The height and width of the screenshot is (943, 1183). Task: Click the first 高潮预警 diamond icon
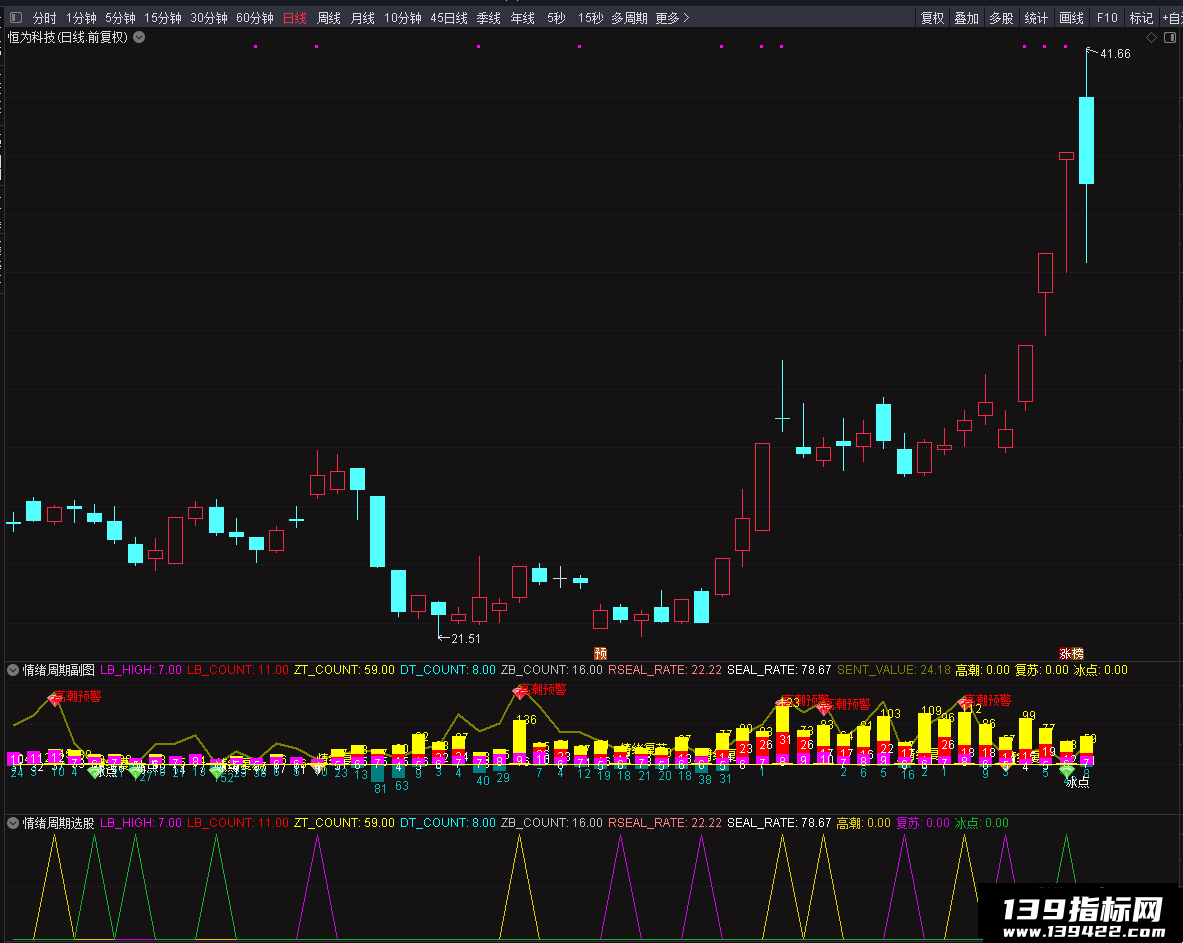pyautogui.click(x=55, y=699)
